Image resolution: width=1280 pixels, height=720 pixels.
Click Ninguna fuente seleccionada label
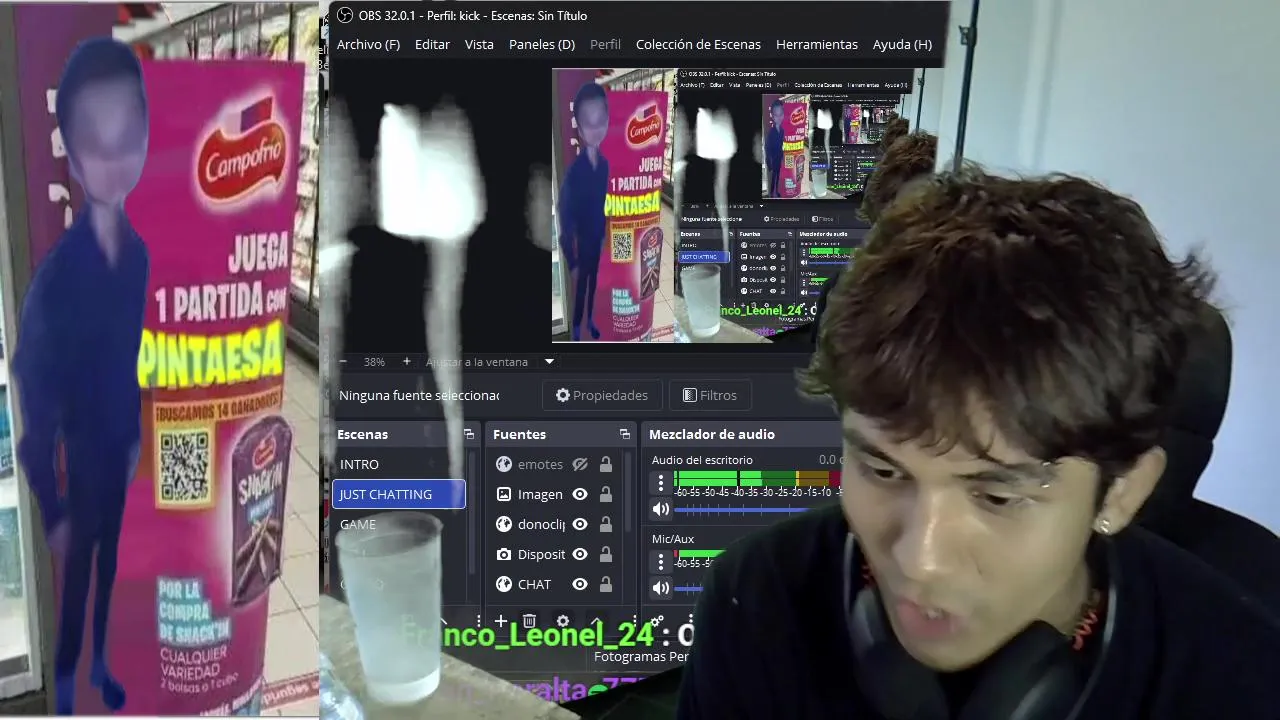419,395
